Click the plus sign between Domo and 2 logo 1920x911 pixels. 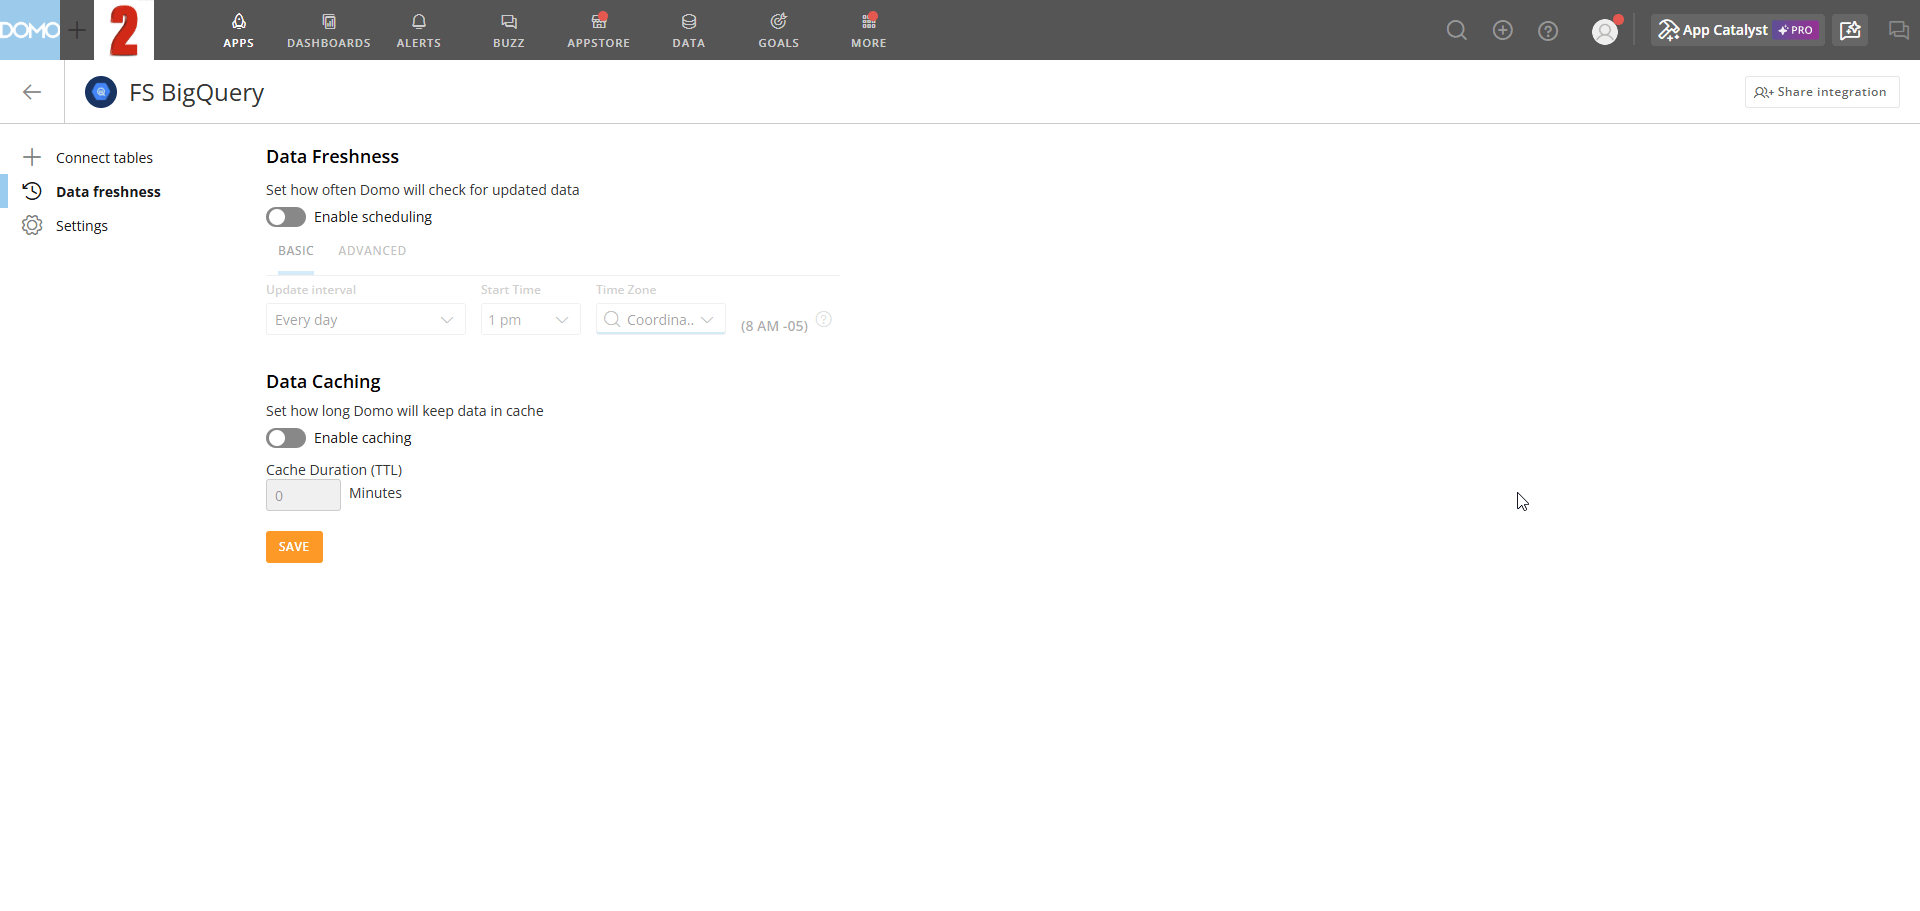coord(77,30)
